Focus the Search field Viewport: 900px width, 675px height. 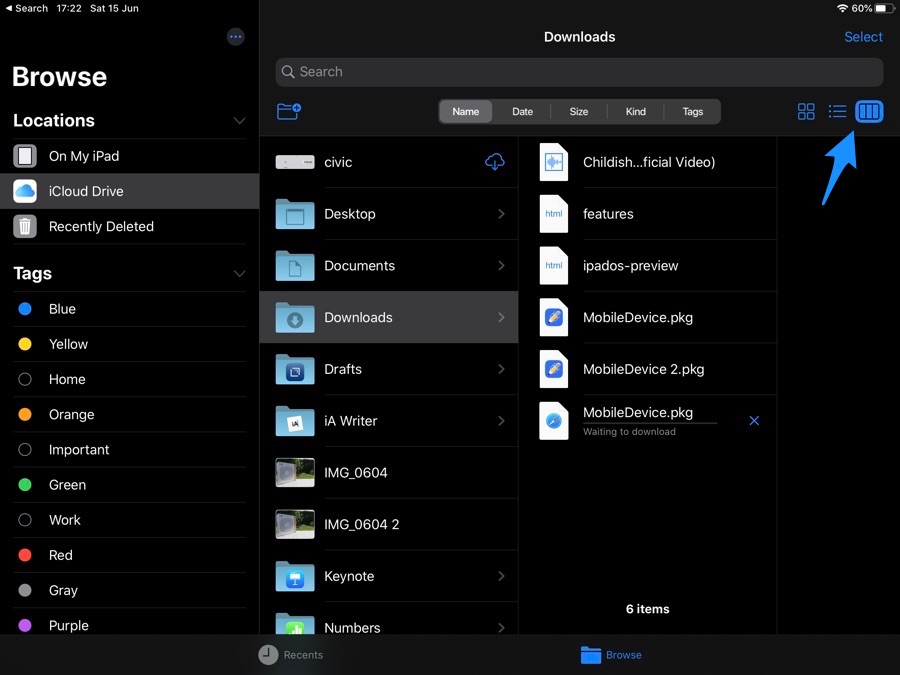click(x=579, y=72)
